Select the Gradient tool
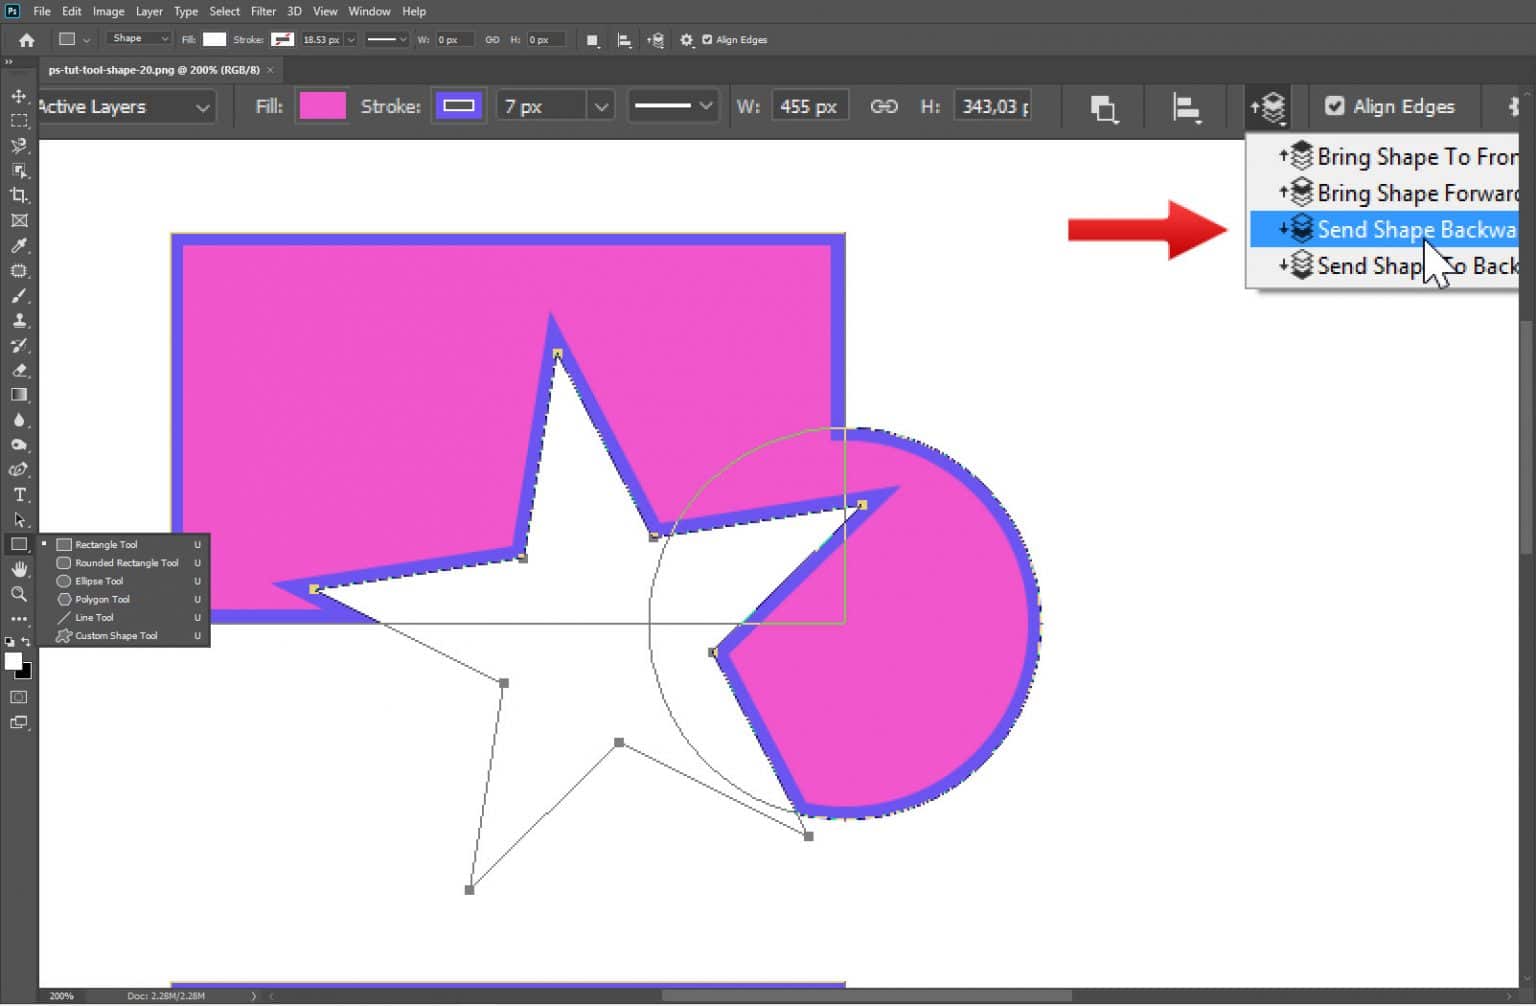Viewport: 1536px width, 1006px height. (x=18, y=394)
